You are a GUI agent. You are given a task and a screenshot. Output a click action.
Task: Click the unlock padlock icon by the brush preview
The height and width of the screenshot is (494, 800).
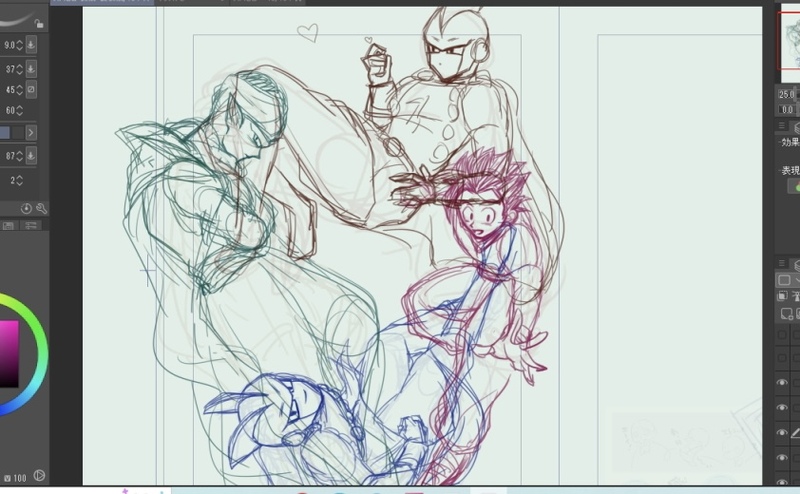click(39, 23)
